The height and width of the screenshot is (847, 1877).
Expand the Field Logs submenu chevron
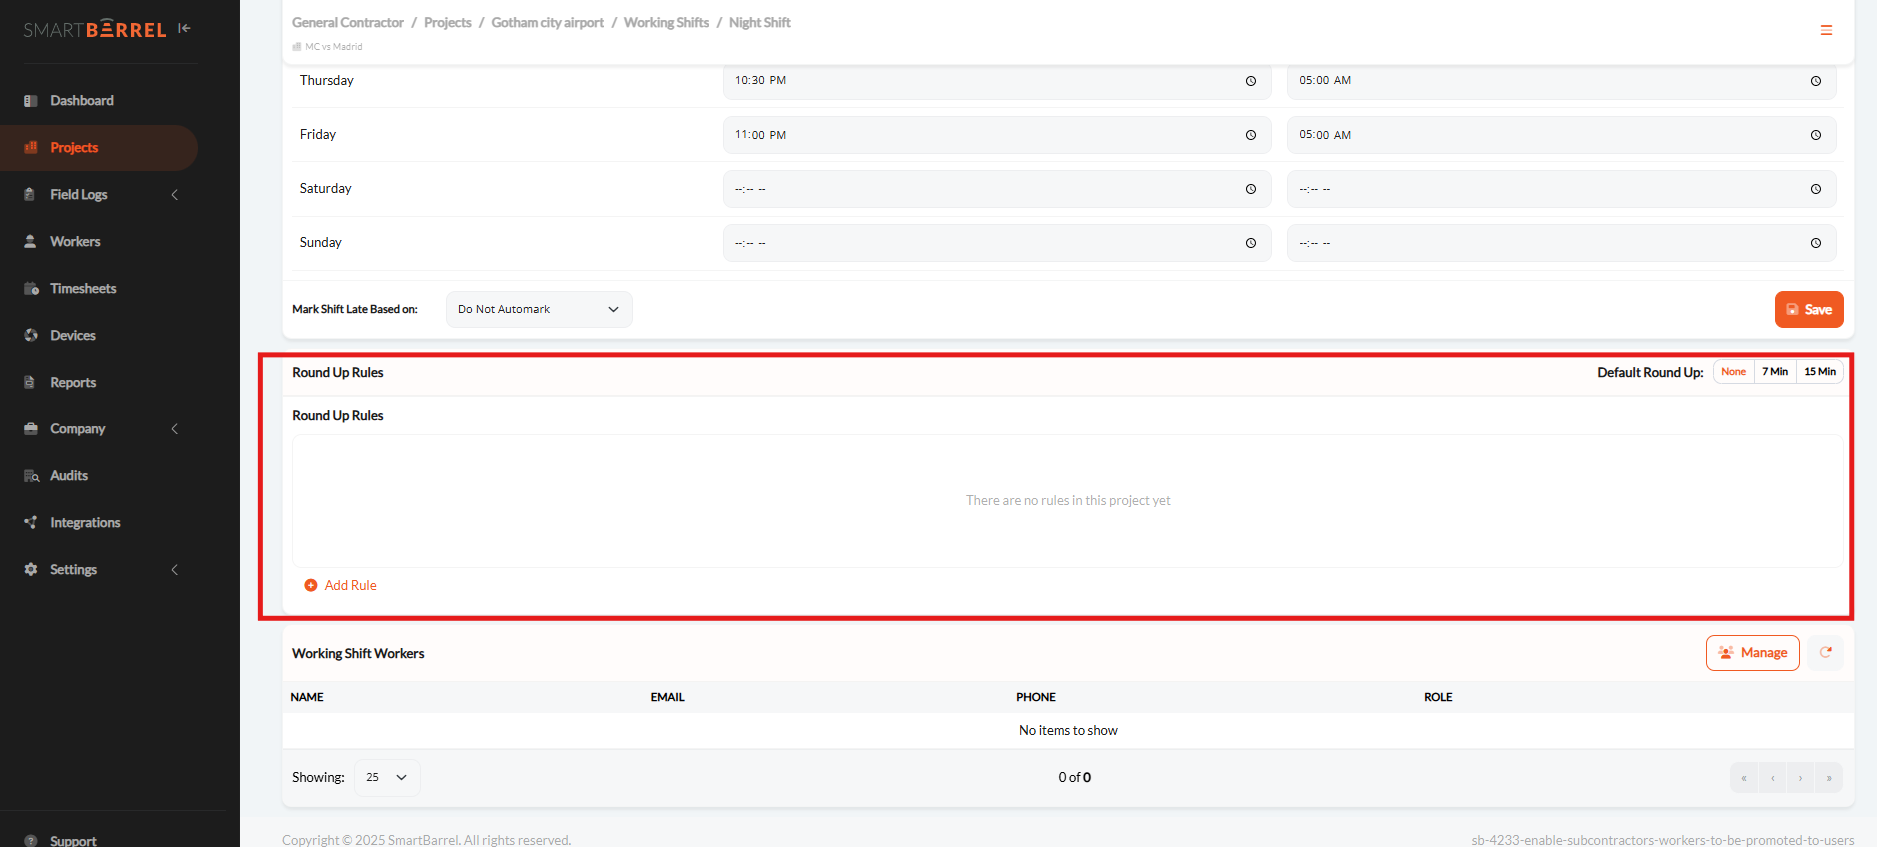pos(175,195)
